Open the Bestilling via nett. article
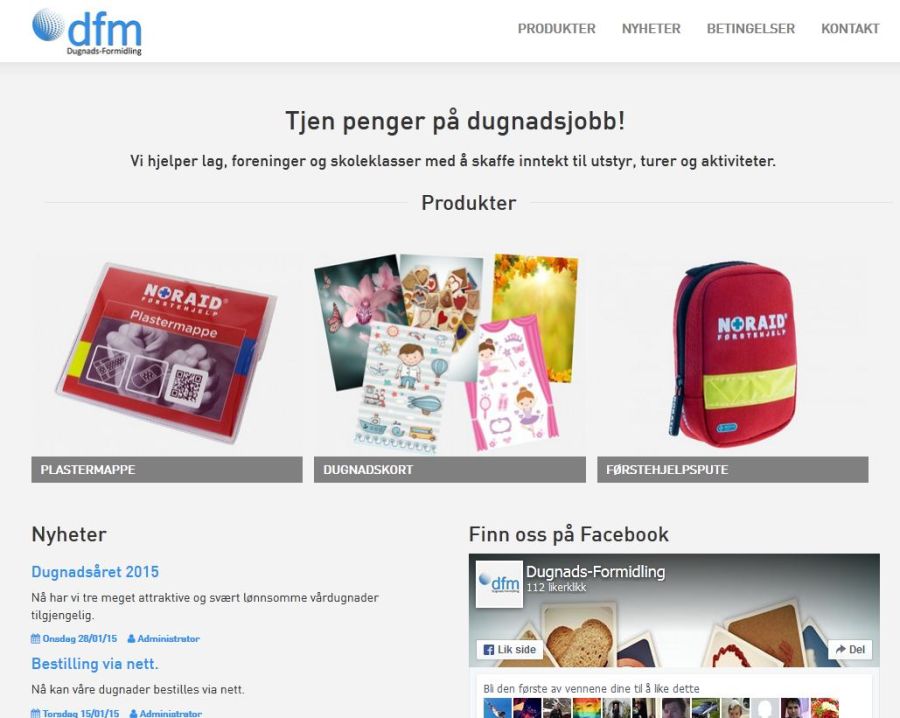 pos(95,663)
